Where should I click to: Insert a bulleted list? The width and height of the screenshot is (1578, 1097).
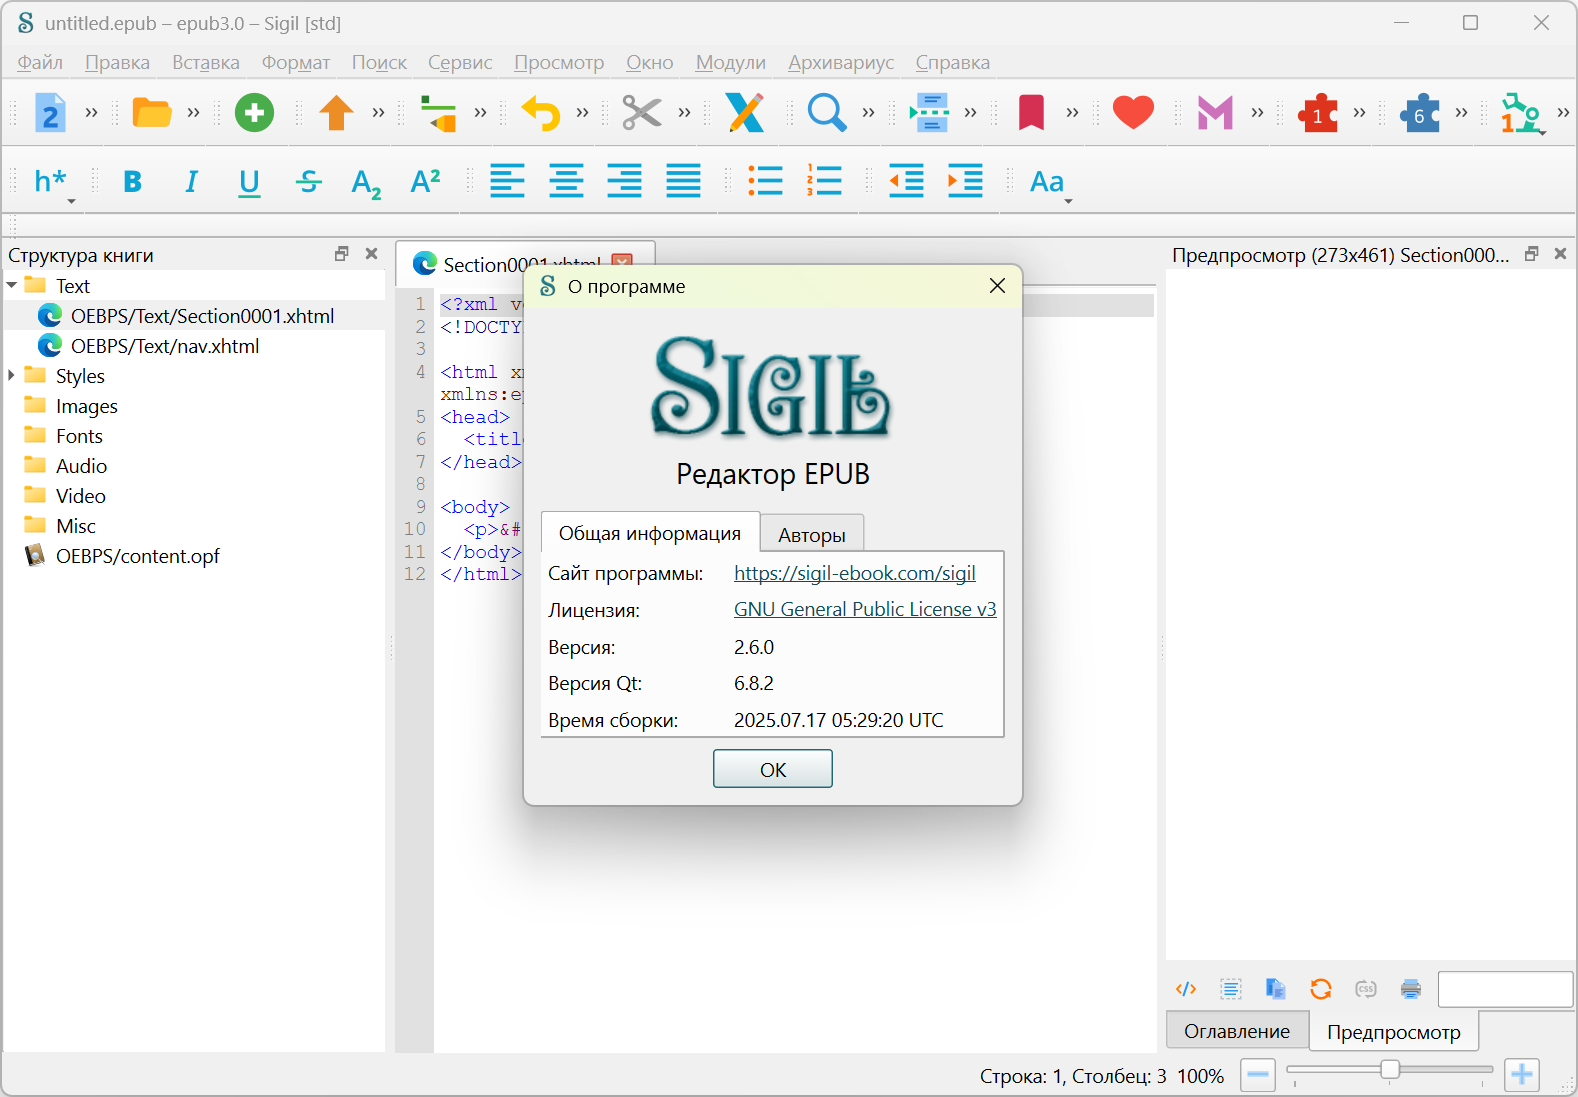pyautogui.click(x=765, y=182)
